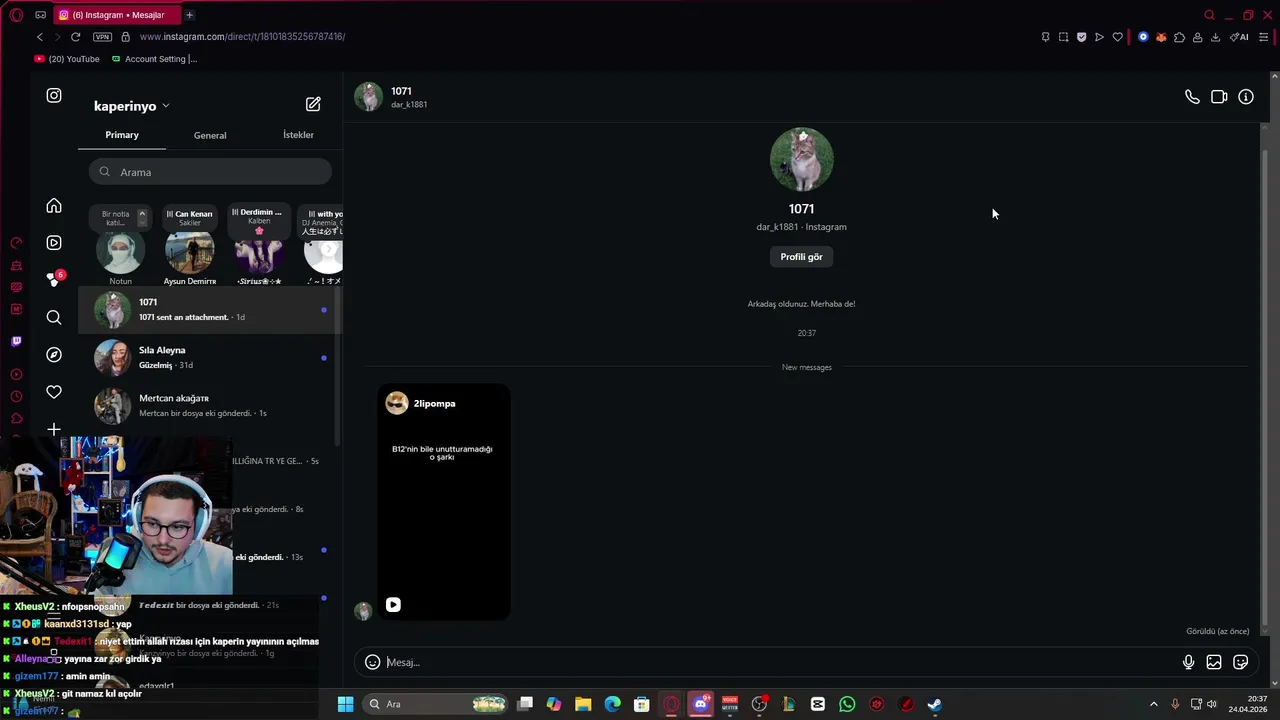Screen dimensions: 1280x720
Task: Collapse the note bubble chevron on own story
Action: click(x=142, y=214)
